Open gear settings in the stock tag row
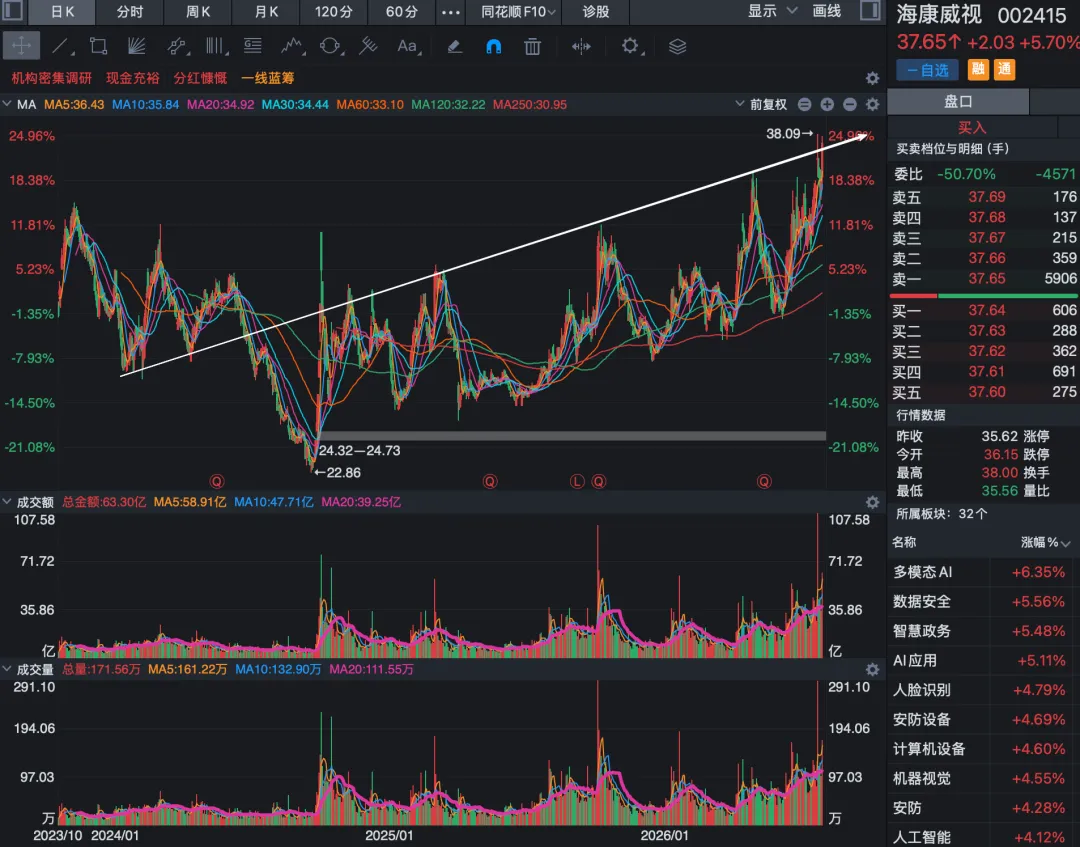This screenshot has width=1080, height=847. pos(872,79)
